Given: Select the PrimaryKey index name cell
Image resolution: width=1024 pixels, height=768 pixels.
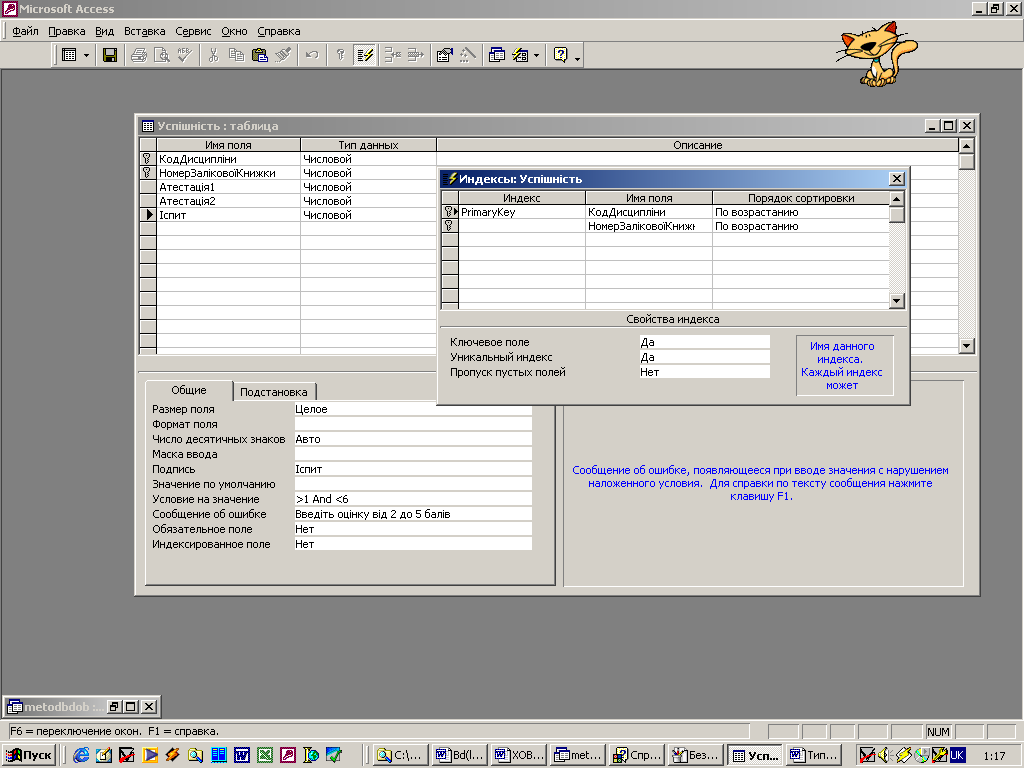Looking at the screenshot, I should (x=522, y=212).
